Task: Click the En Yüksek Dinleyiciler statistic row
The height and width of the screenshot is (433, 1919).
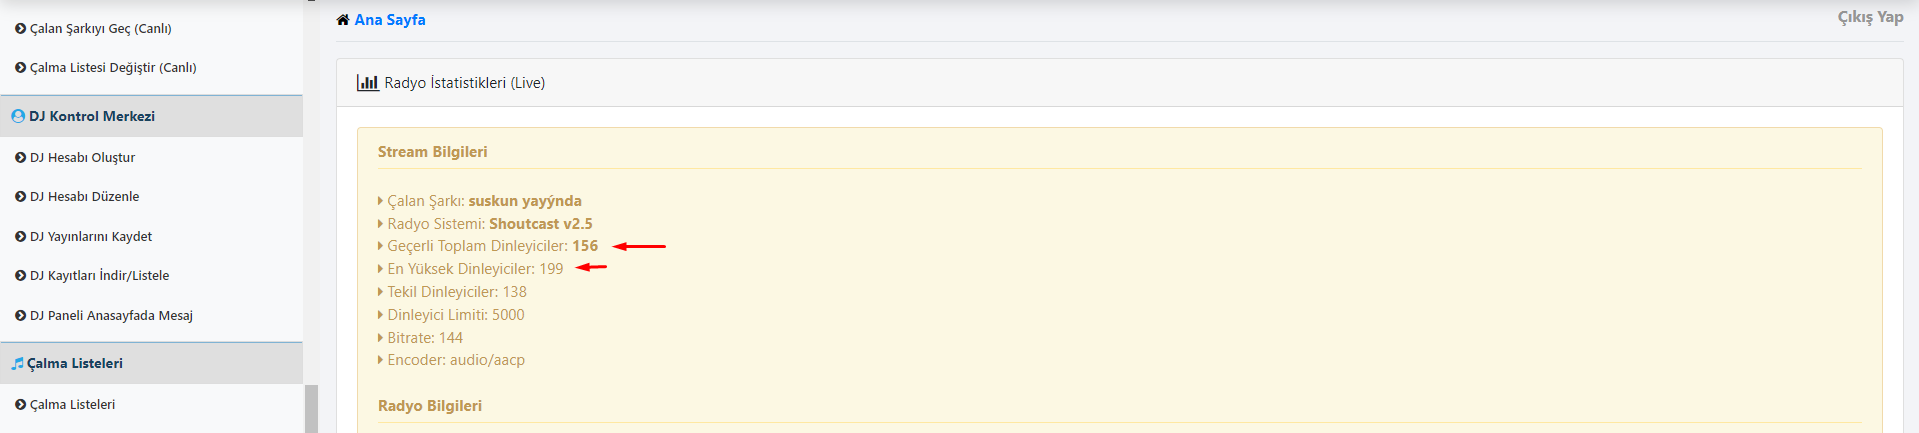Action: coord(471,269)
